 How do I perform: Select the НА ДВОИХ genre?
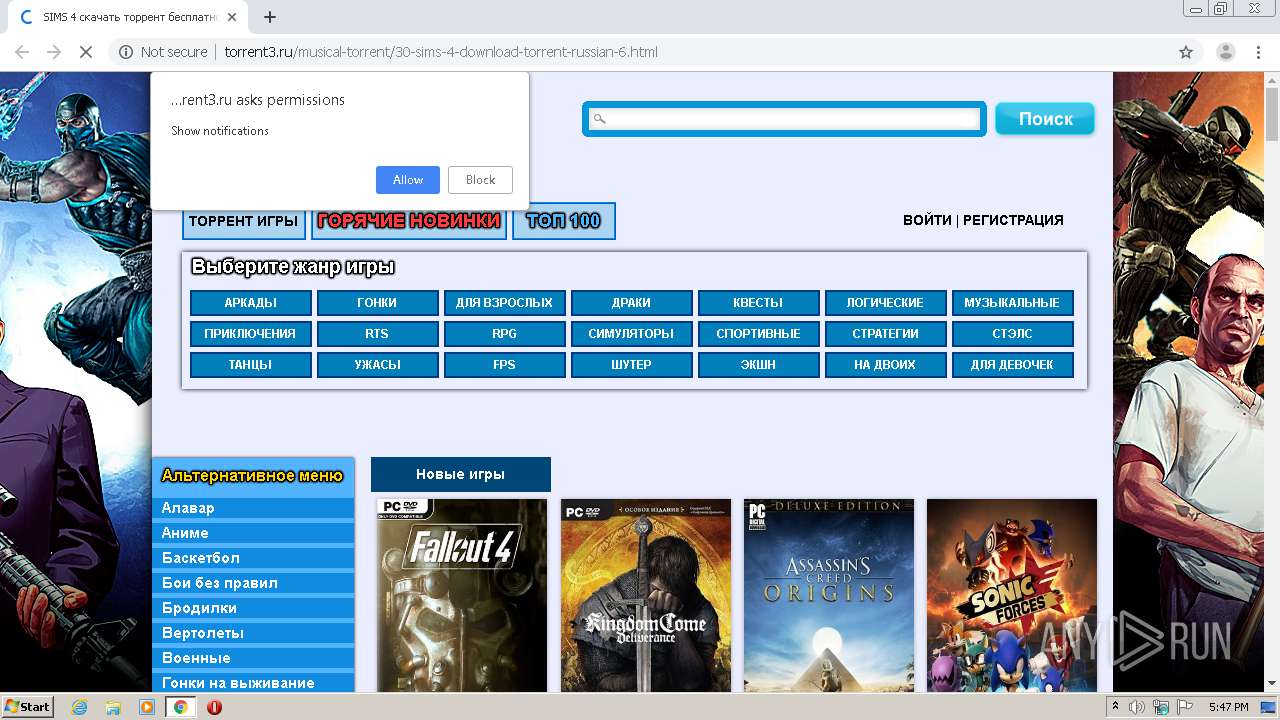[885, 365]
